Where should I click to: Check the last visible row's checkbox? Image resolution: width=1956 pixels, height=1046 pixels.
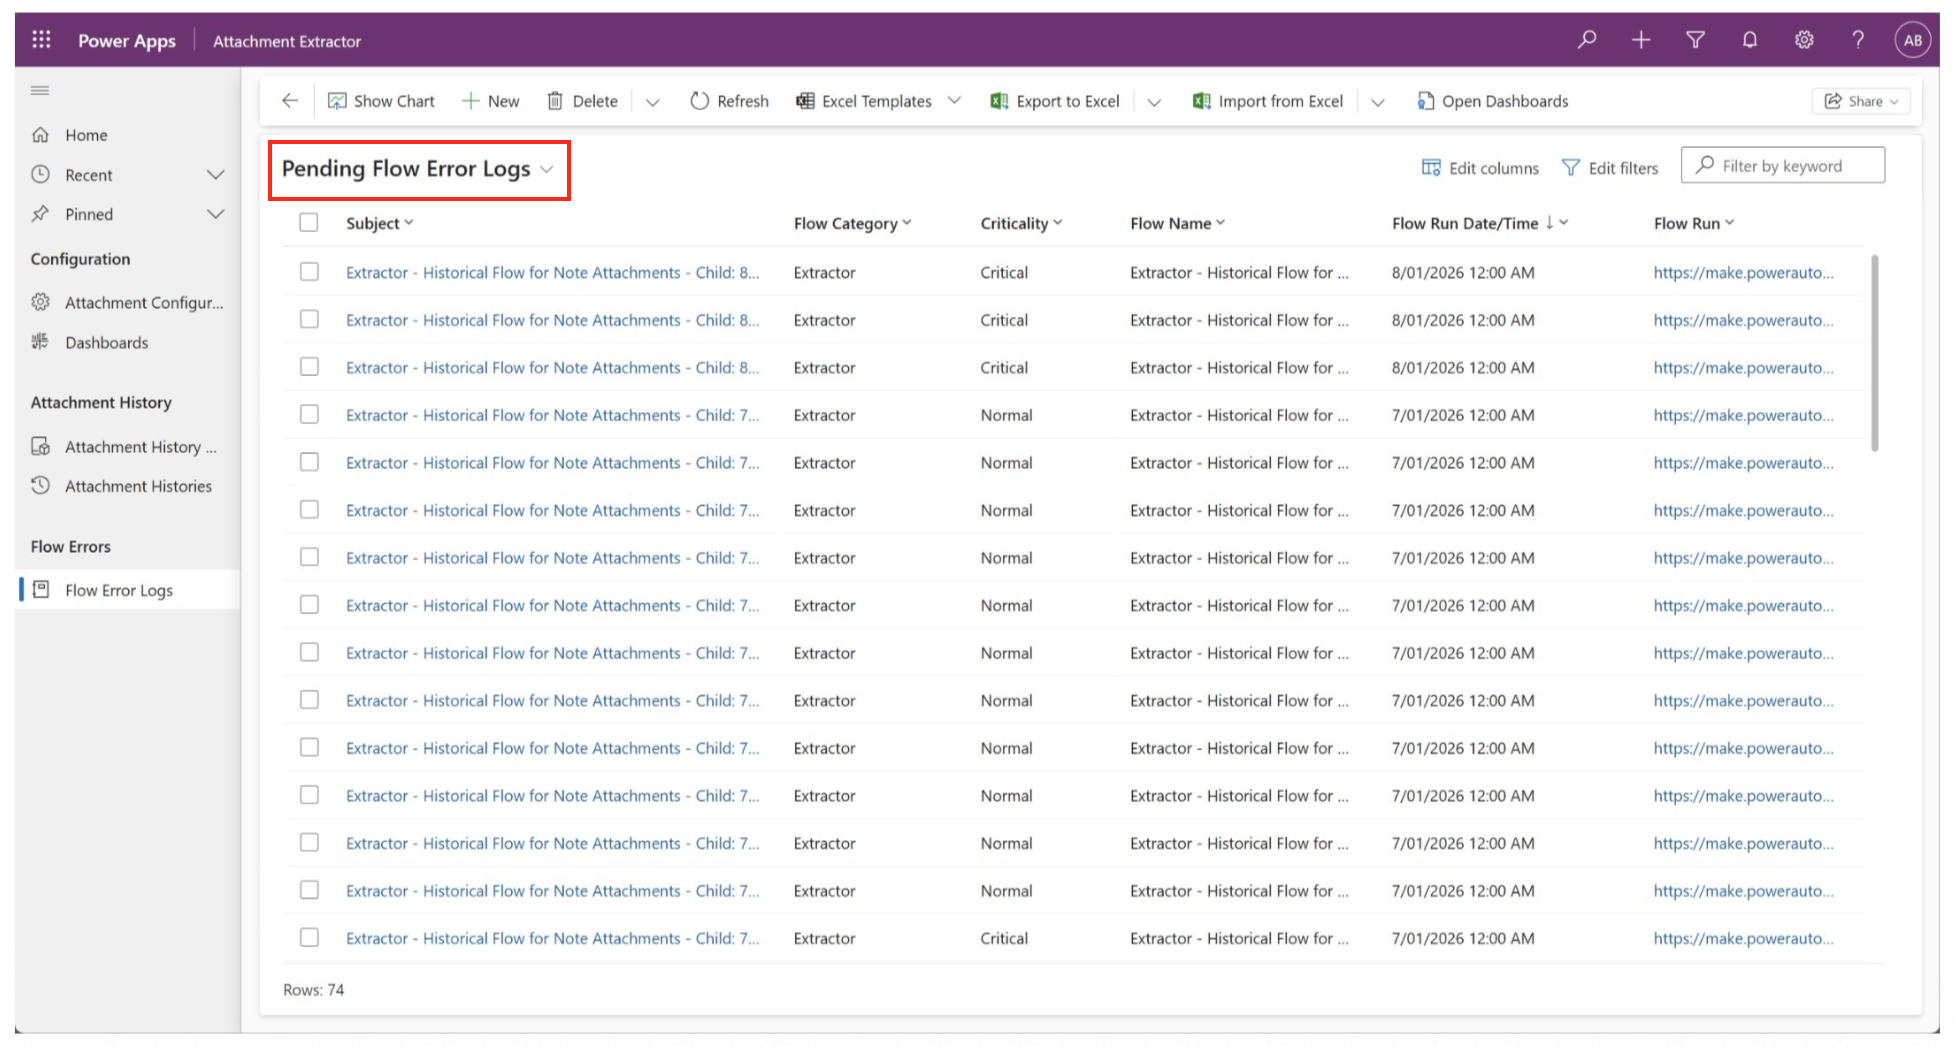click(x=309, y=938)
